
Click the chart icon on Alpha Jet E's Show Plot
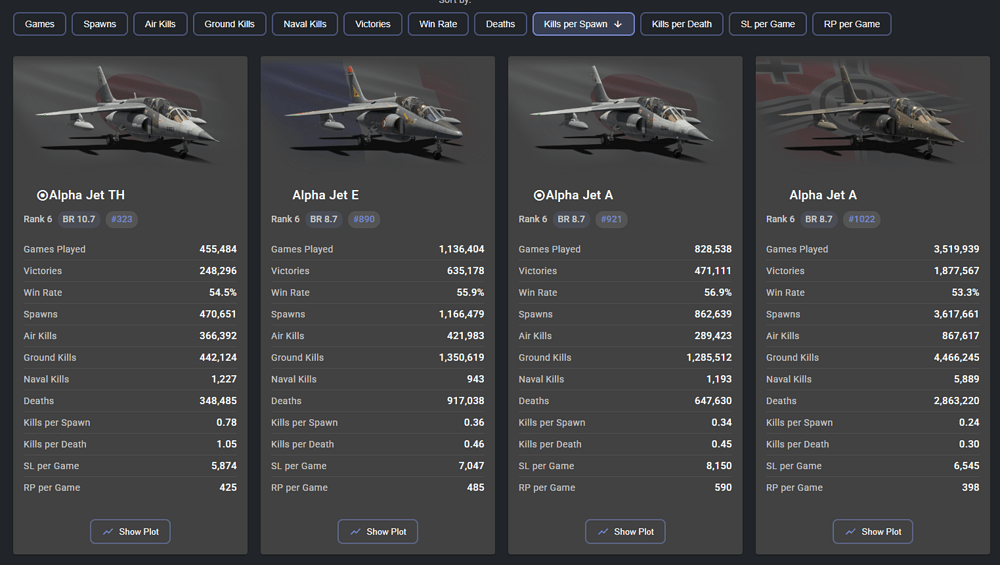click(x=355, y=532)
